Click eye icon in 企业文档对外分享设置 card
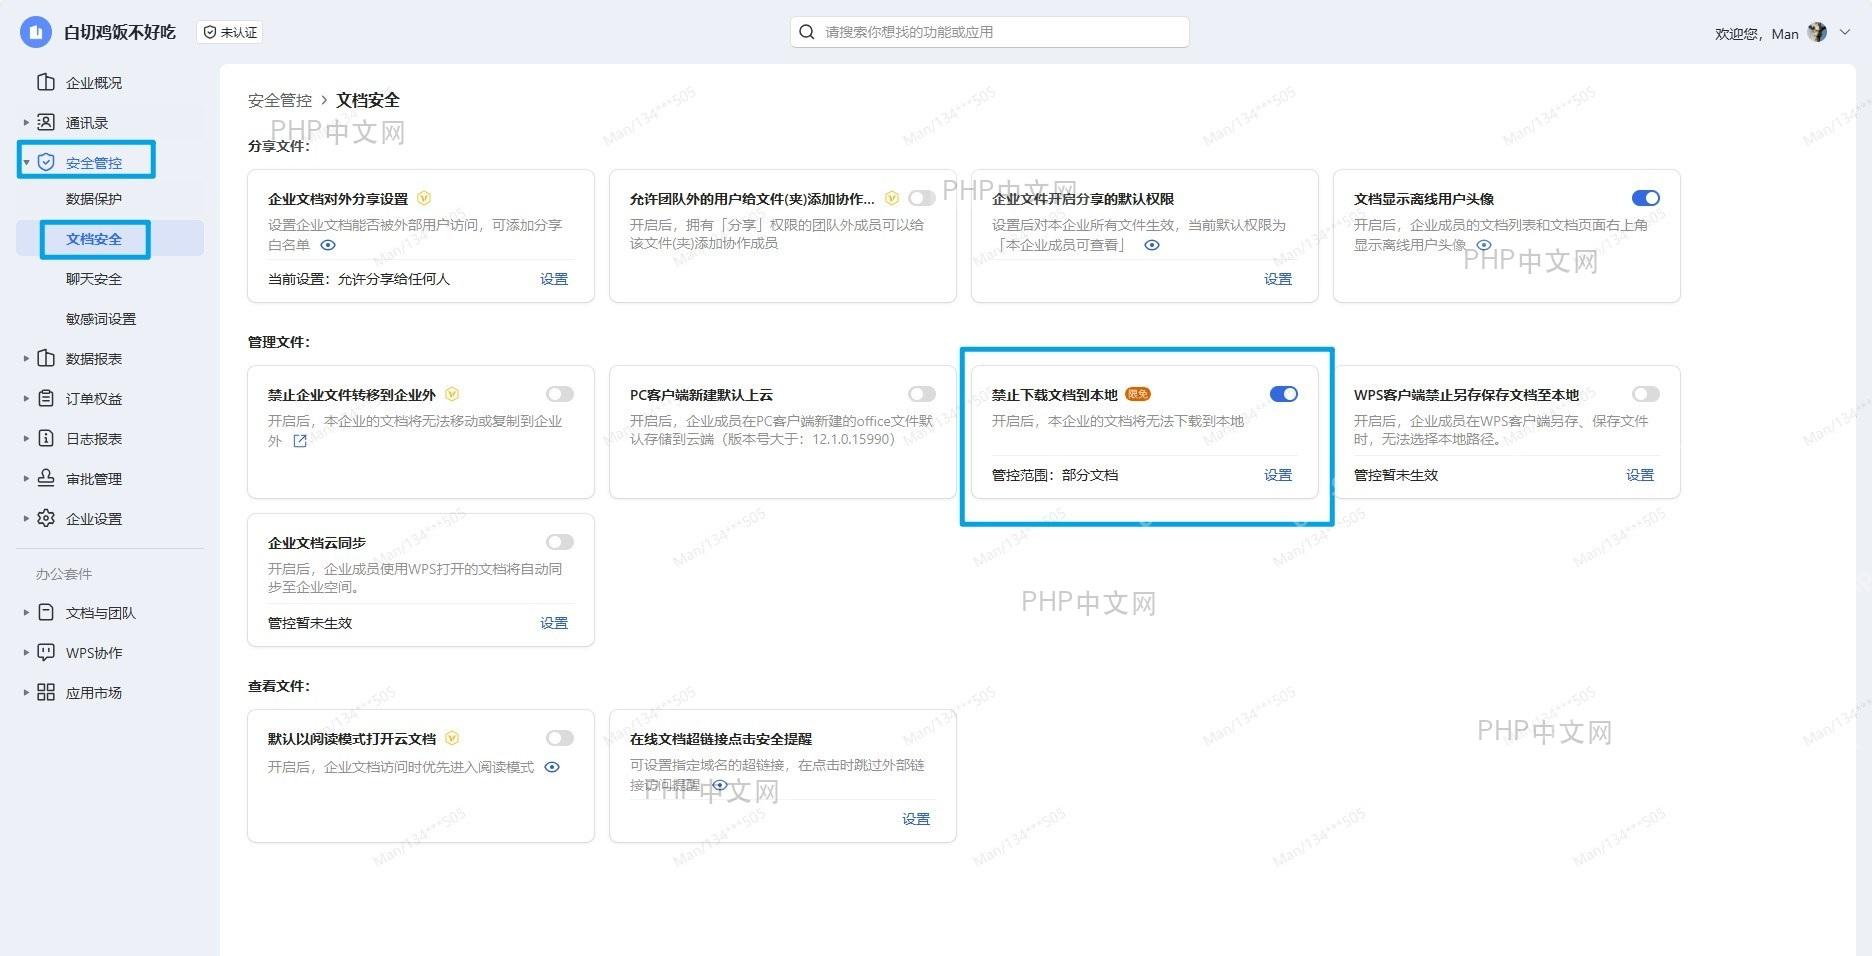The width and height of the screenshot is (1872, 956). [x=328, y=245]
